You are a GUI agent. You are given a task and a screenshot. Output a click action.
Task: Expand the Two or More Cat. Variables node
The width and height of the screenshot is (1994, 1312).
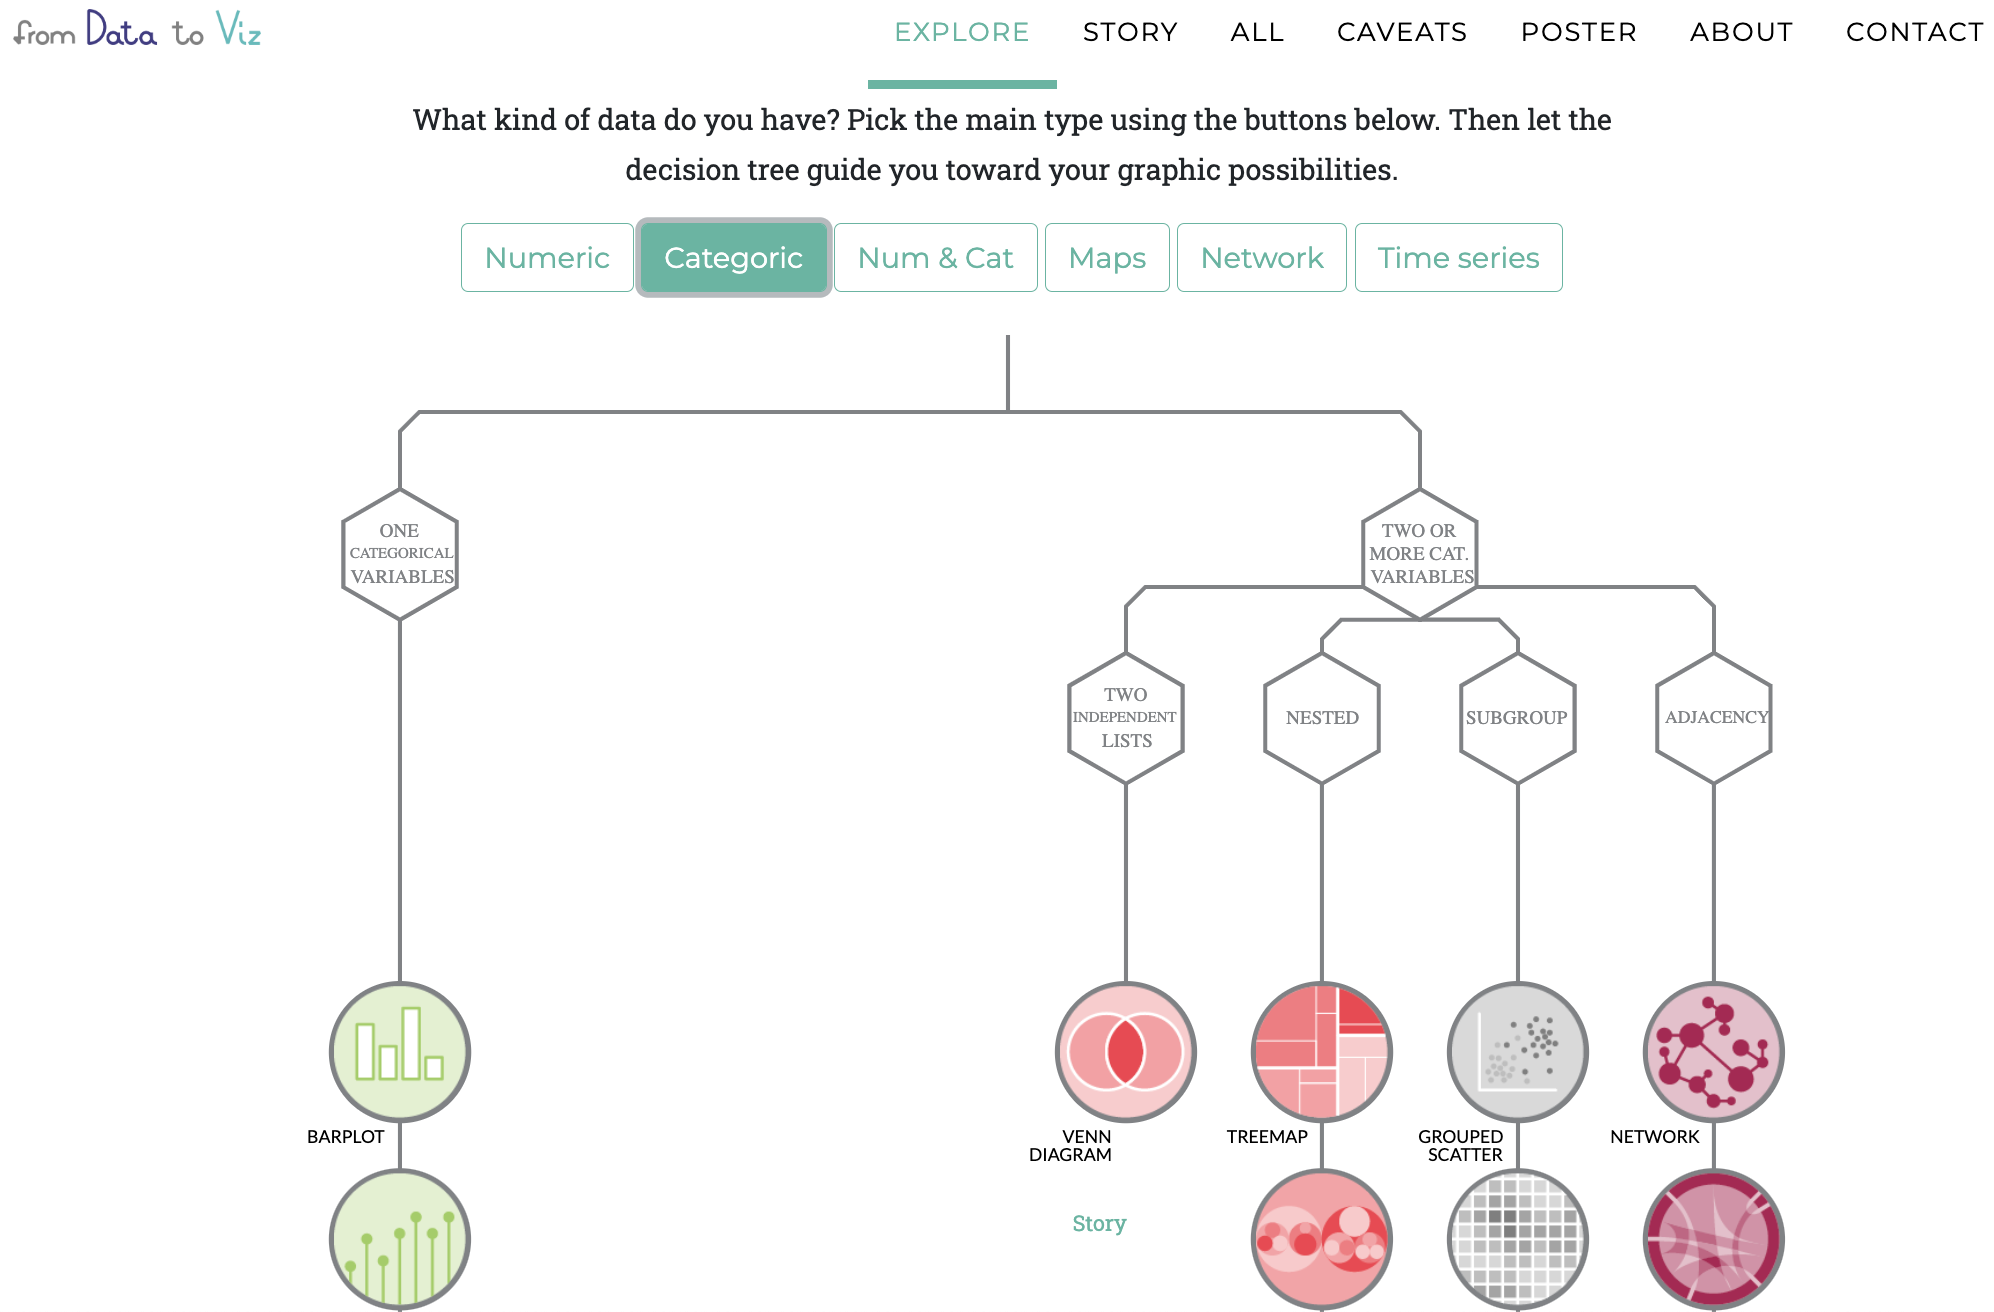pyautogui.click(x=1420, y=554)
